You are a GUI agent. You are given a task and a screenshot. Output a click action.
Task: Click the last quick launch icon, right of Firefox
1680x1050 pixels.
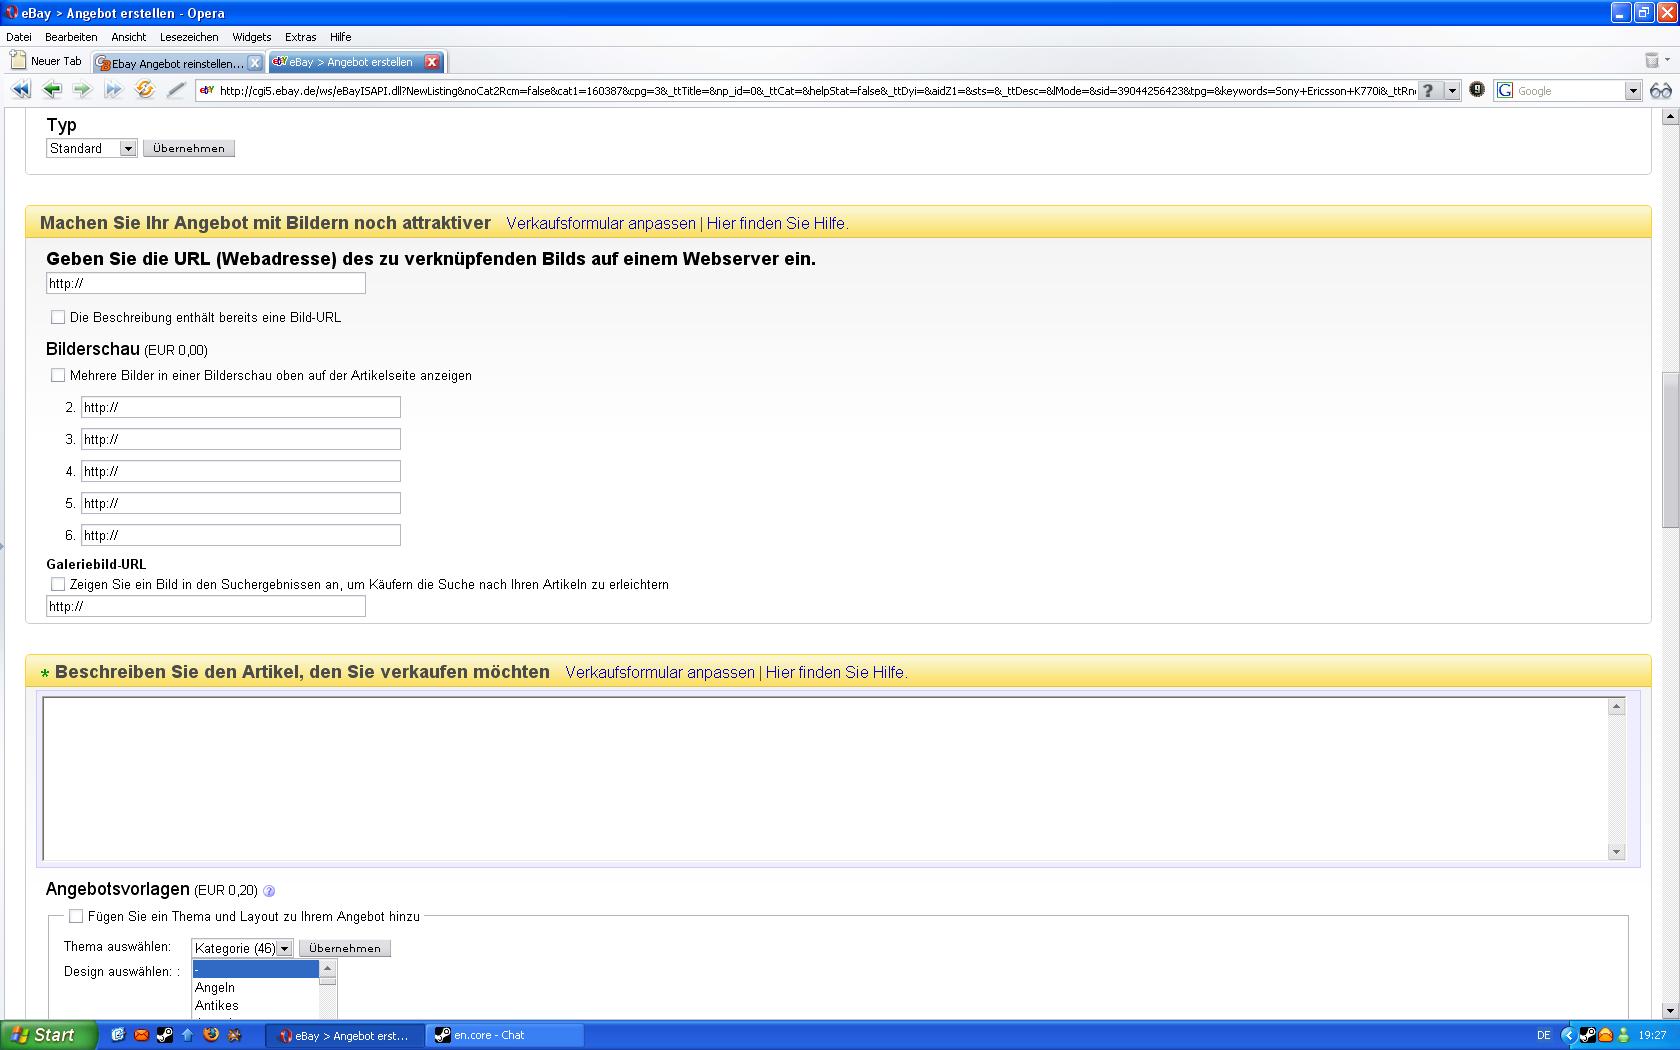coord(235,1035)
